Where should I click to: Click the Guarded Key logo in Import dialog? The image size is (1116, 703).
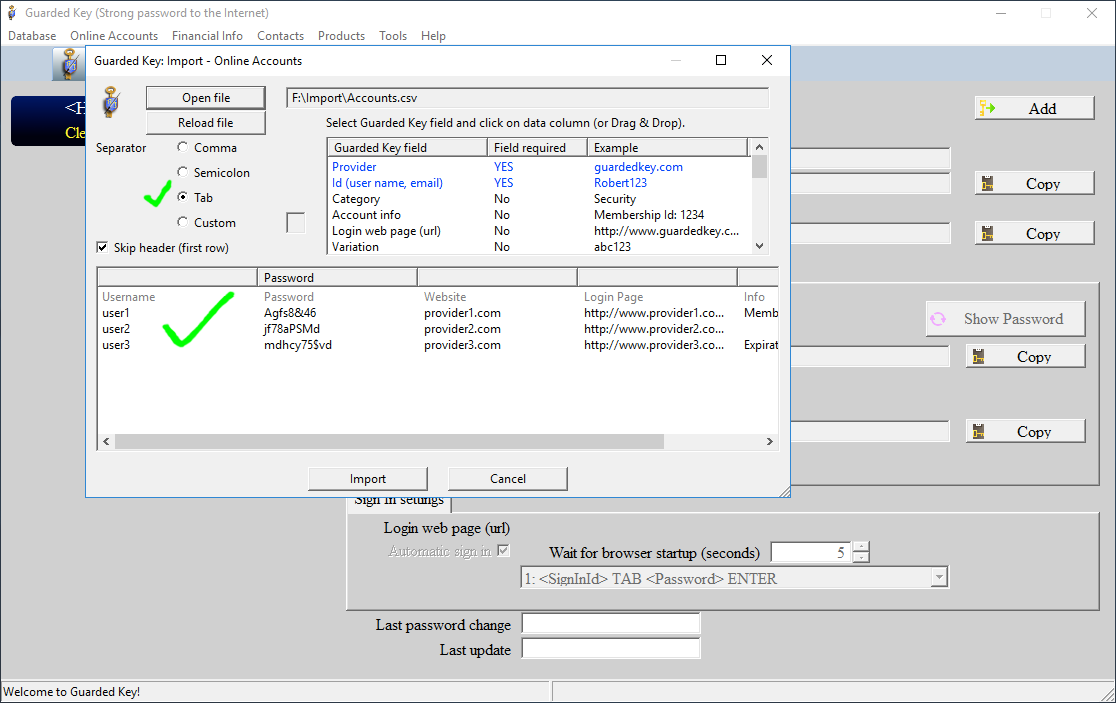111,102
